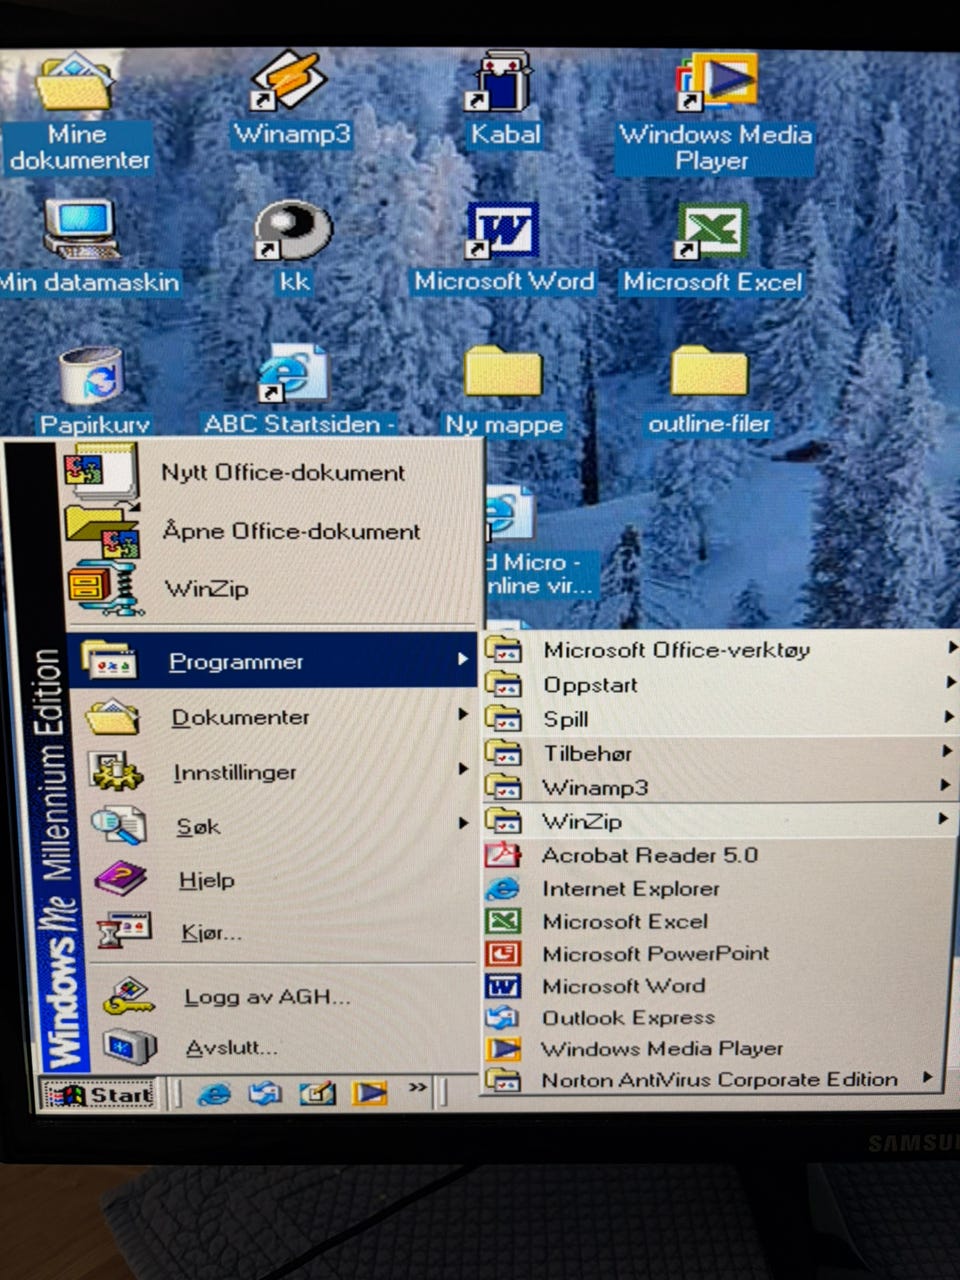Viewport: 960px width, 1280px height.
Task: Select the Microsoft Word desktop shortcut
Action: [504, 247]
